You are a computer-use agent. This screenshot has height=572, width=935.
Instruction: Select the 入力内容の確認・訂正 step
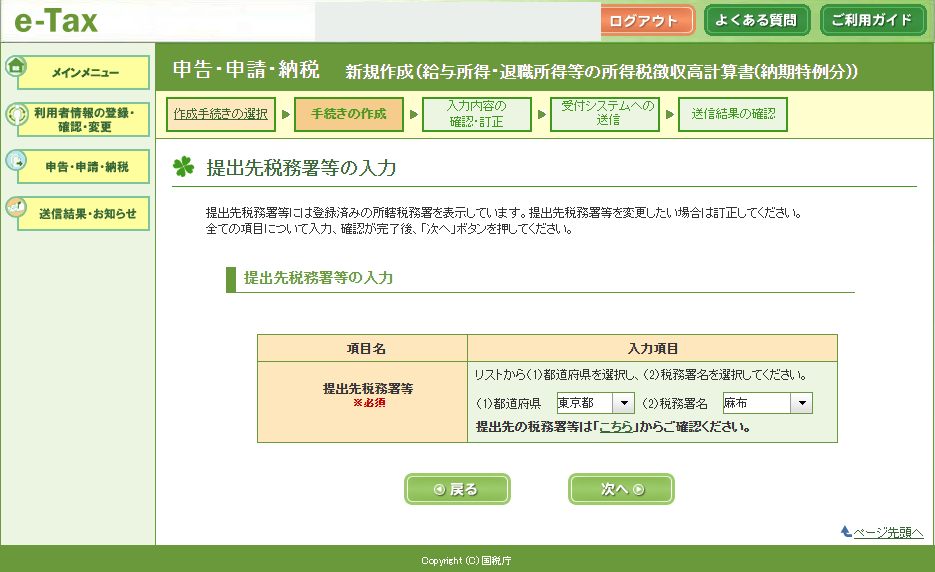pos(476,114)
